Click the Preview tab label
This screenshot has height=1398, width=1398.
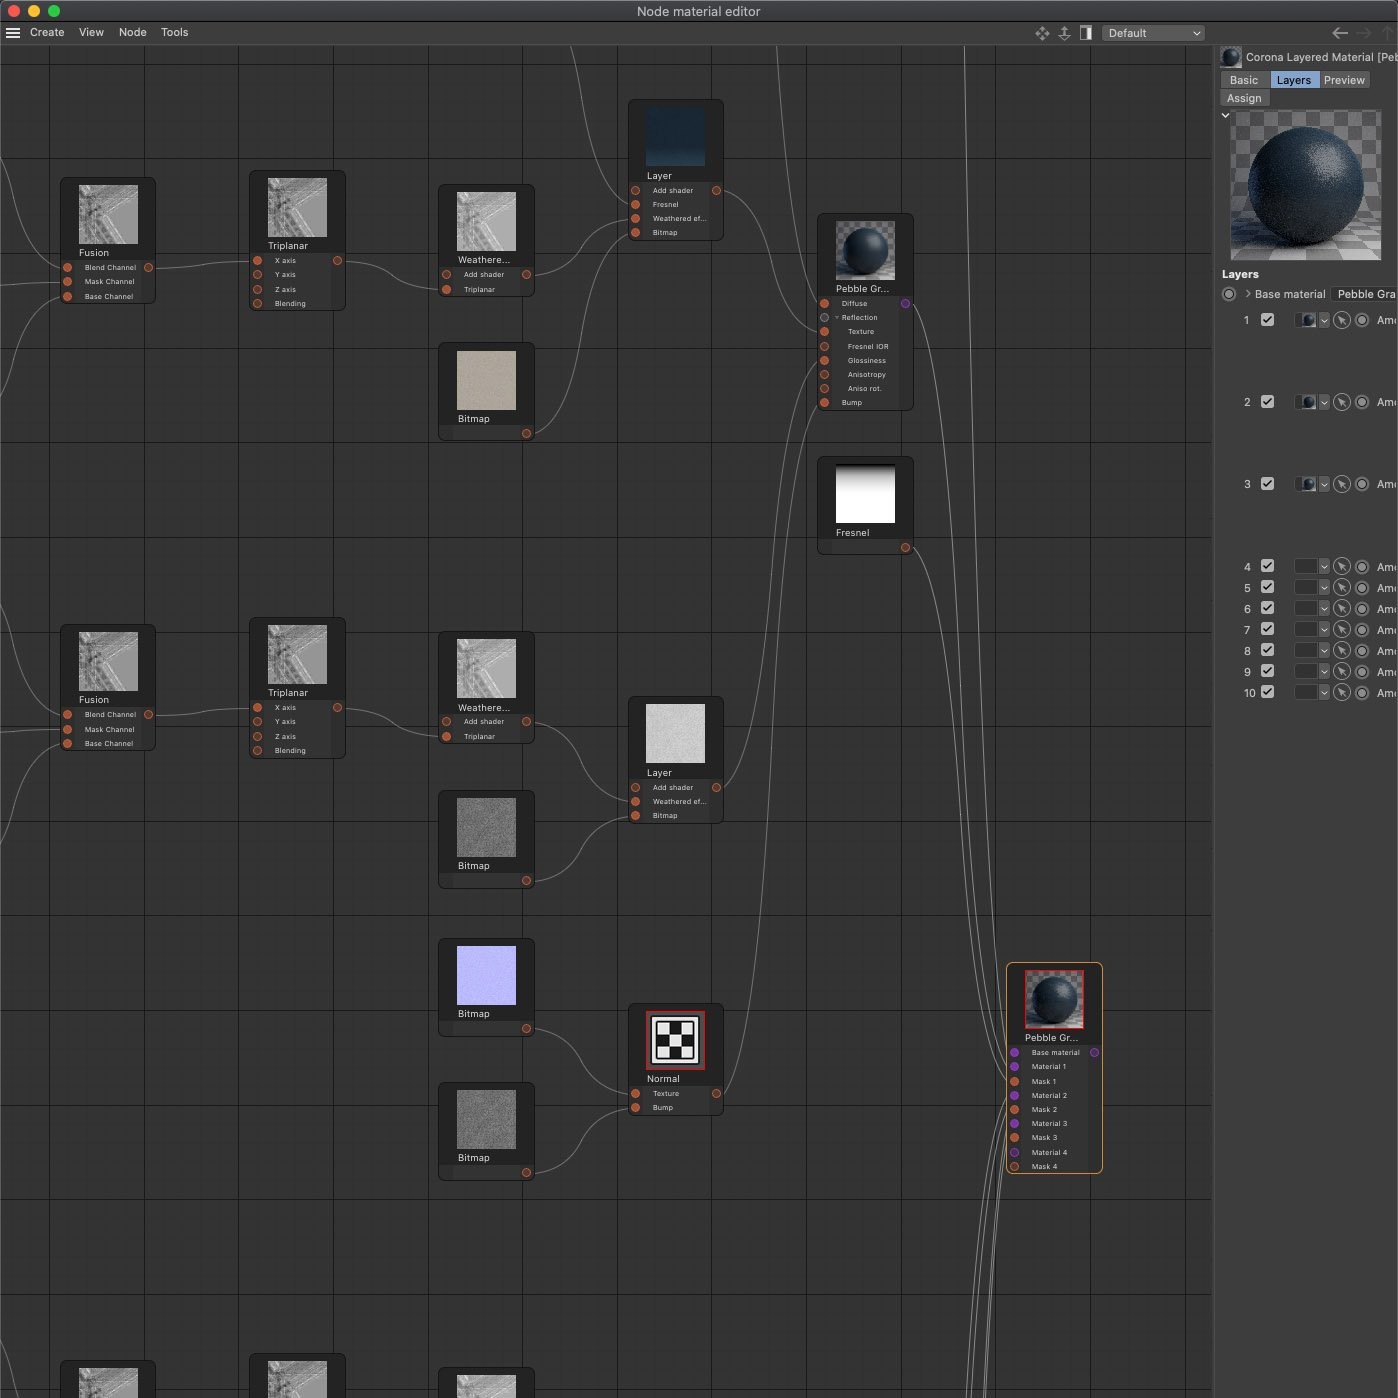1344,79
